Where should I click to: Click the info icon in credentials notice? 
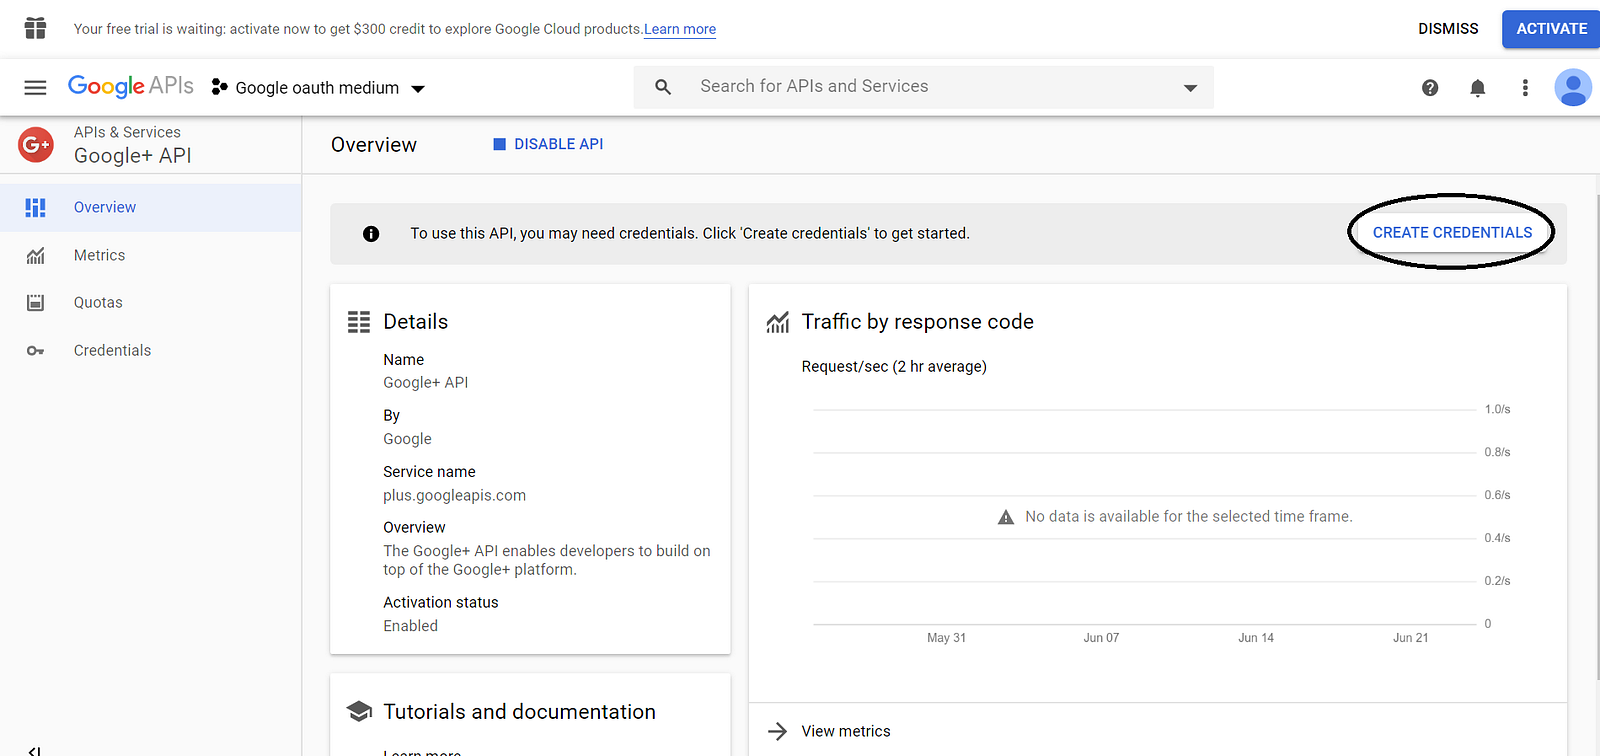371,234
